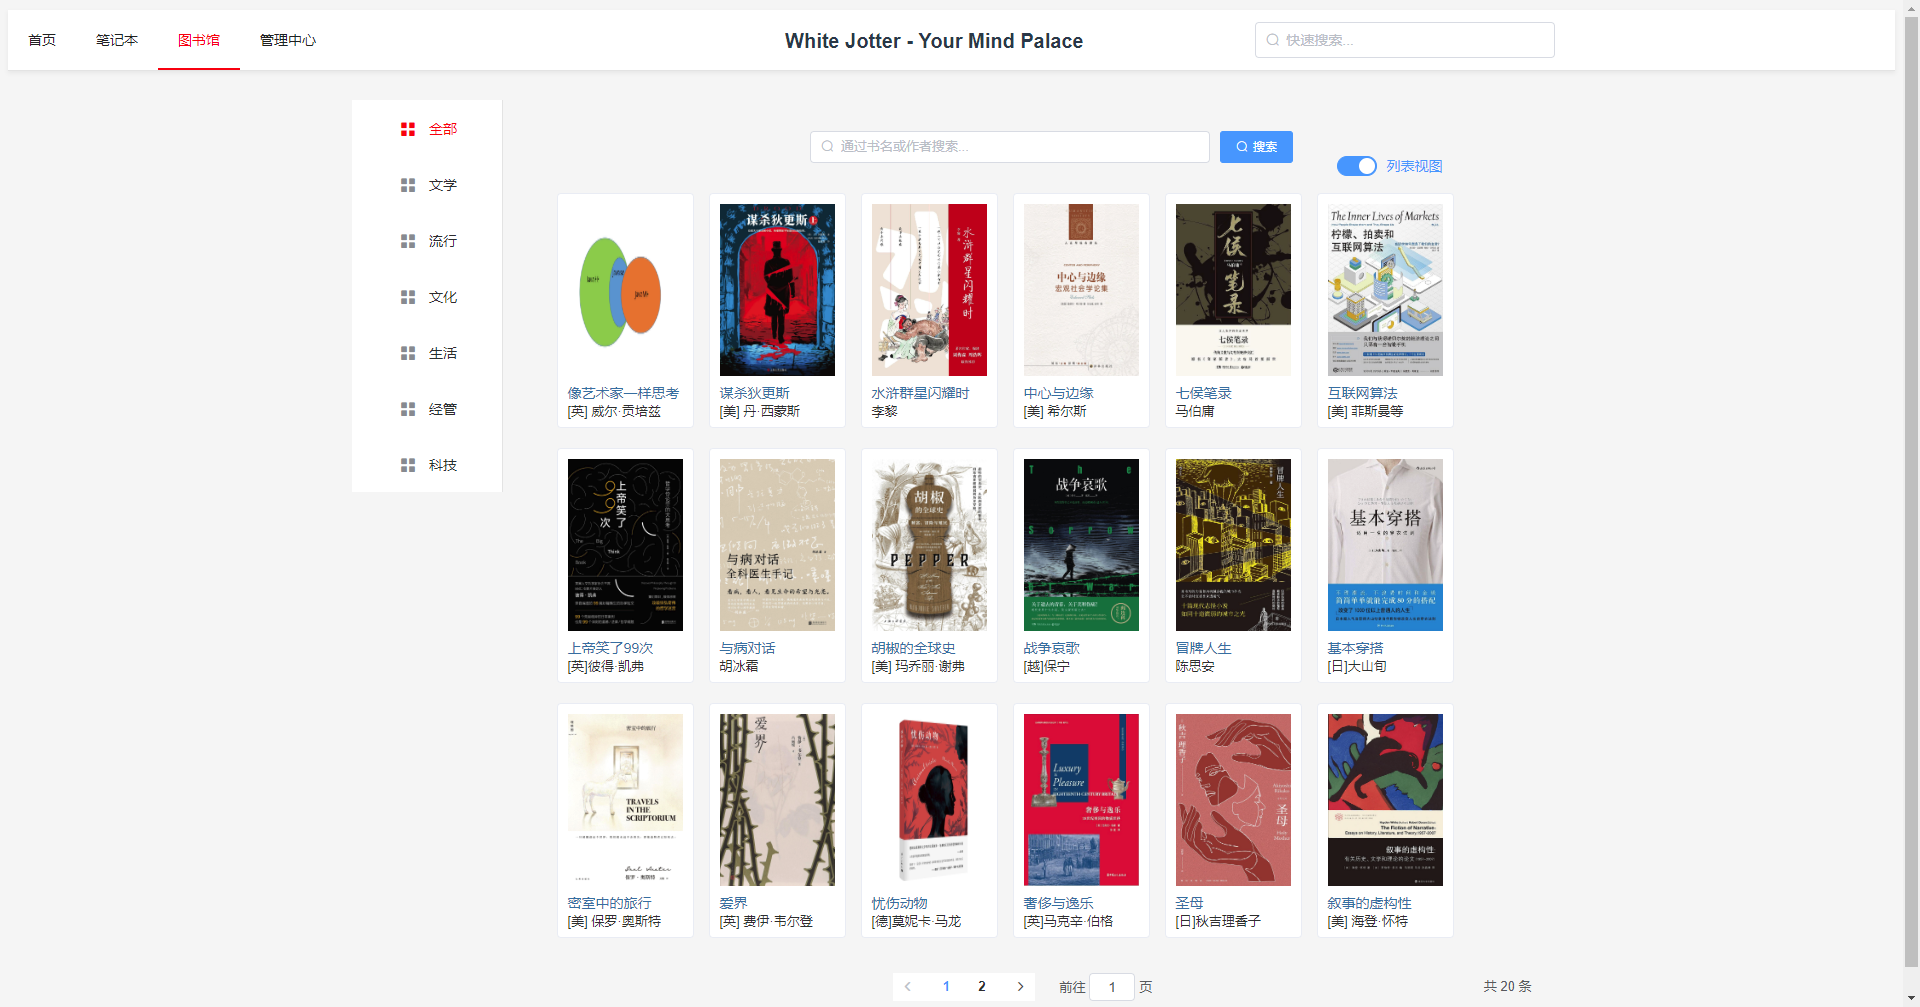Open the 谋杀狄更斯 book title link
1920x1007 pixels.
(754, 393)
